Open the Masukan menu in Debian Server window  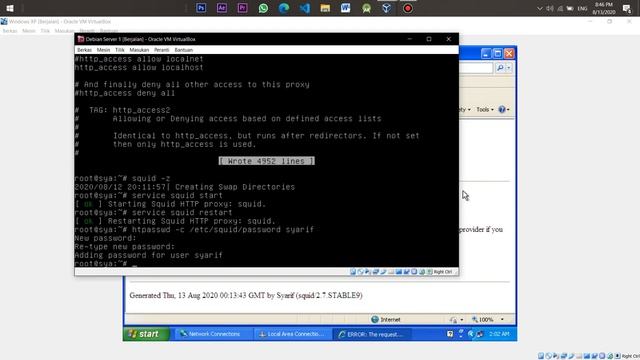(139, 50)
